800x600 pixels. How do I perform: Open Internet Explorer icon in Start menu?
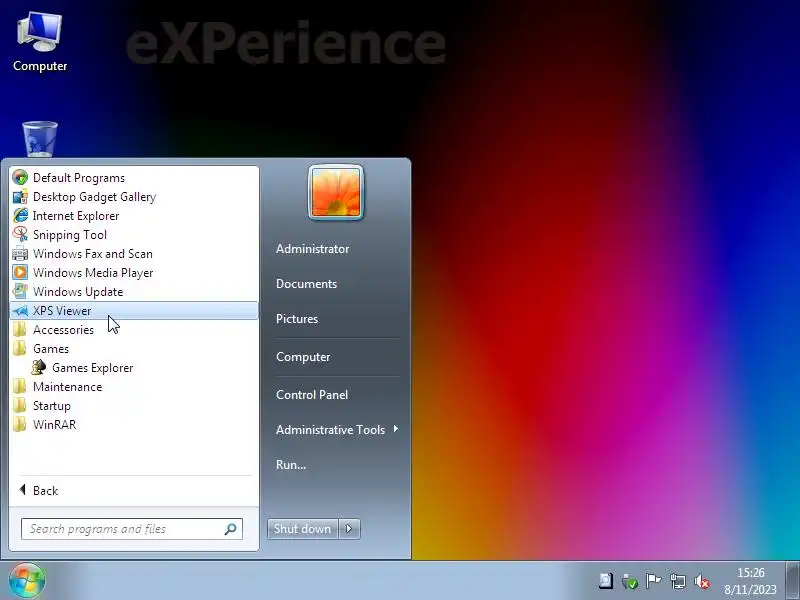pos(20,215)
